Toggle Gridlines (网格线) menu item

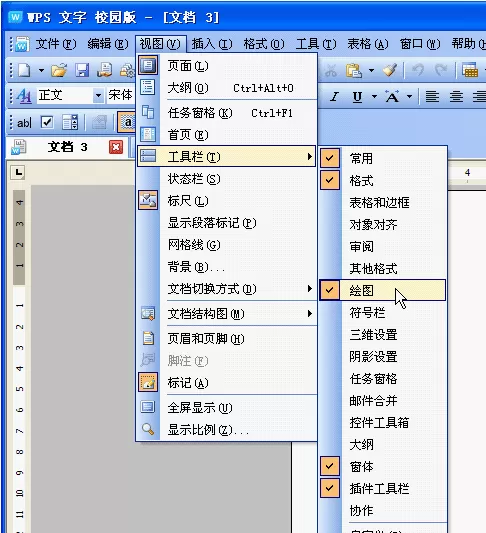click(227, 245)
